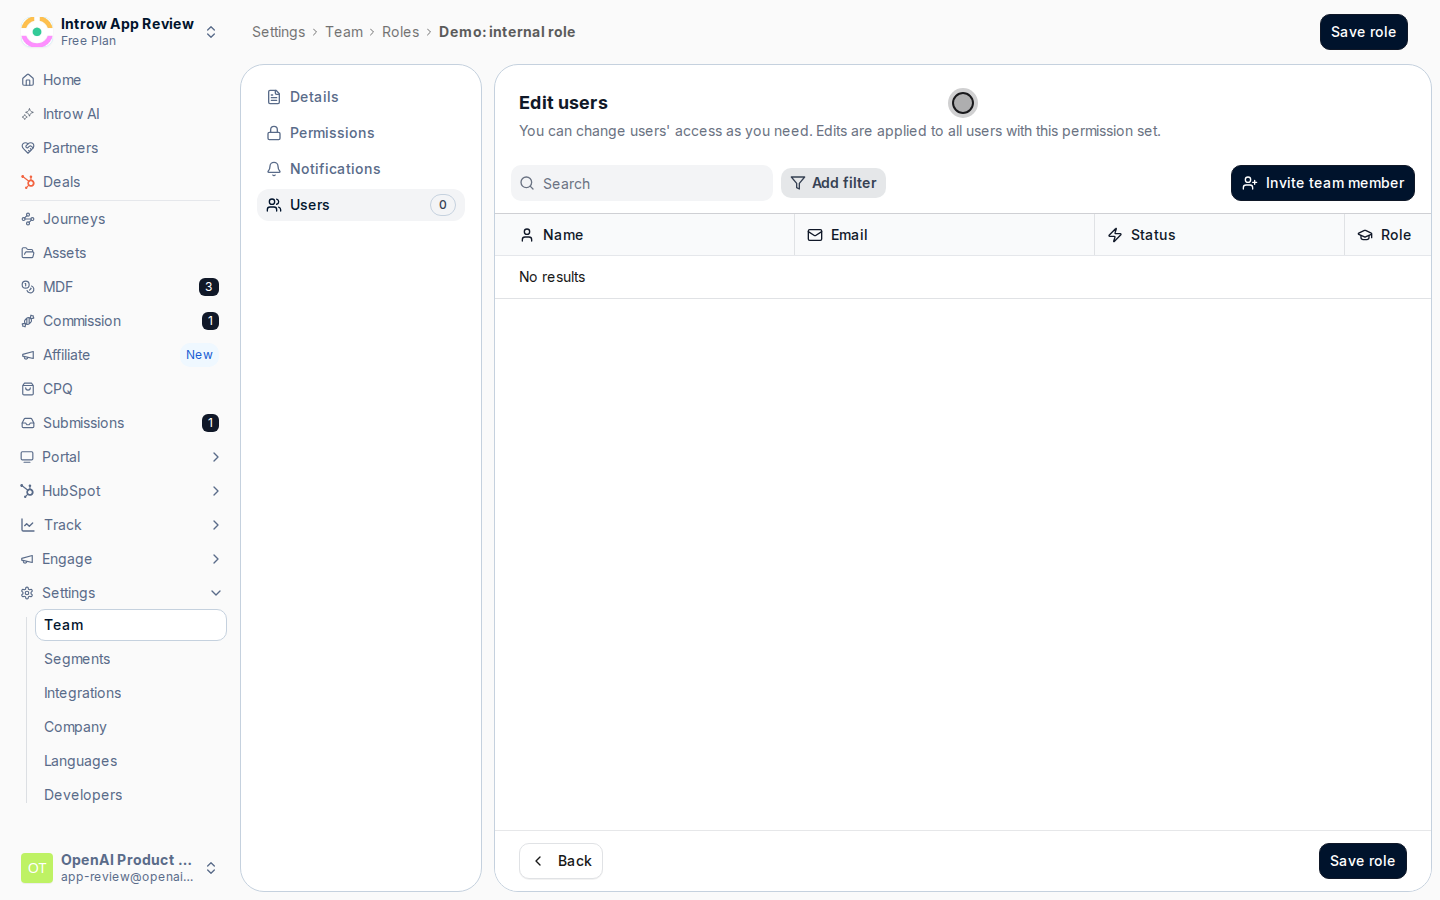Click the Email column envelope icon
Screen dimensions: 1440x900
pyautogui.click(x=815, y=235)
